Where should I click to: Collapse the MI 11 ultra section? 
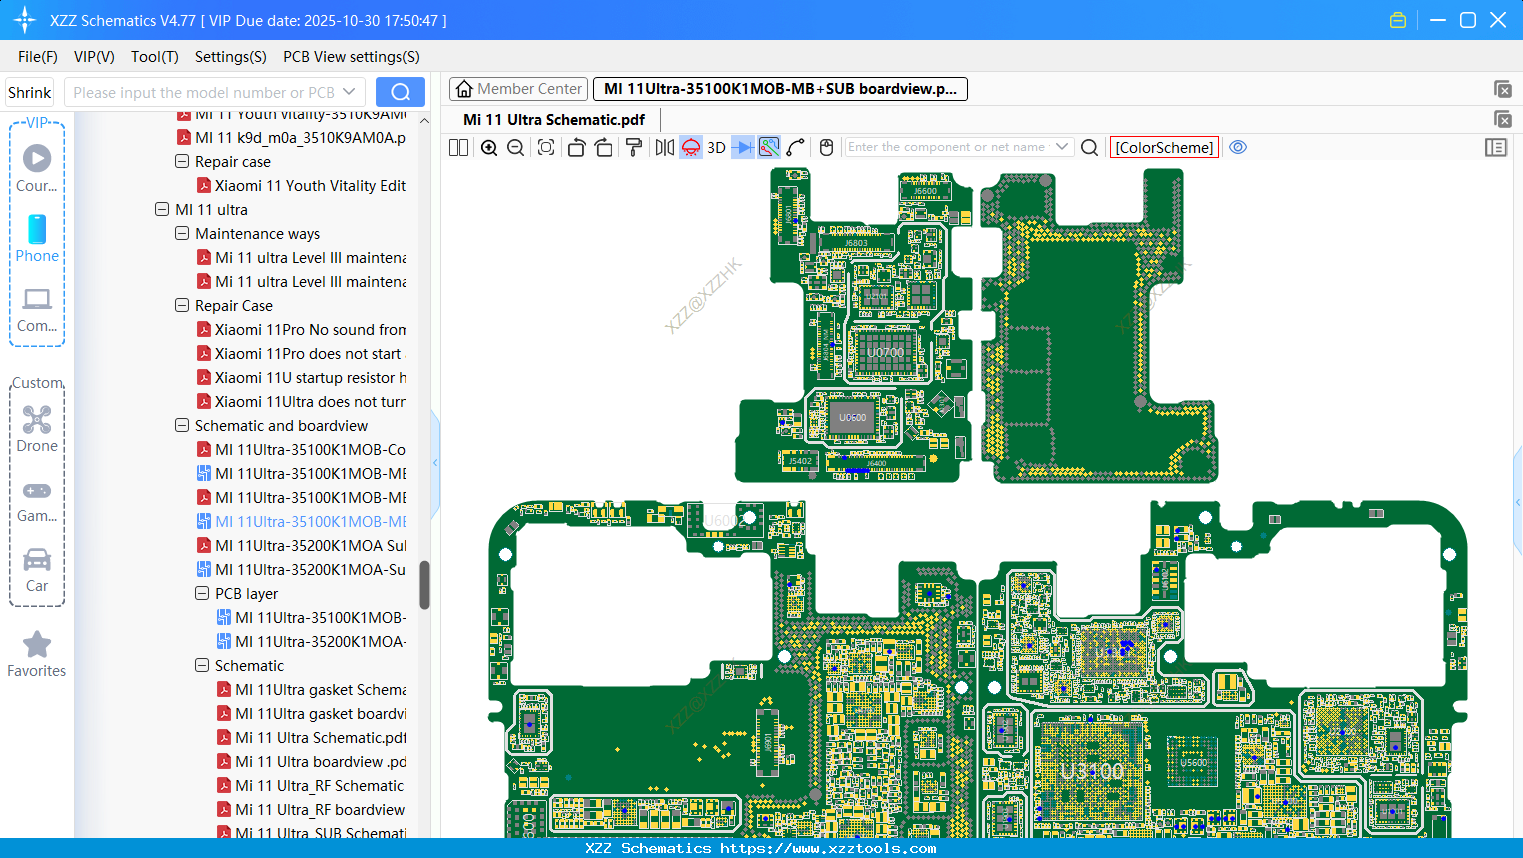coord(162,209)
